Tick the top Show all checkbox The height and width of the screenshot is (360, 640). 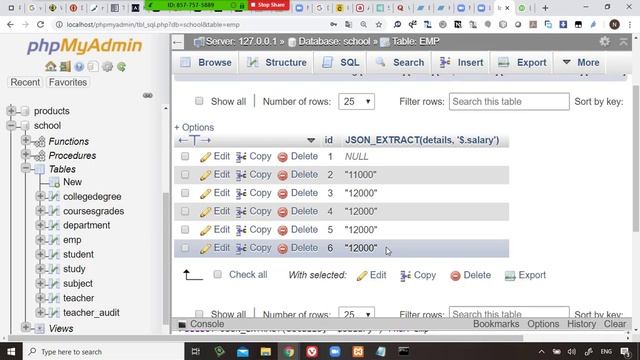point(199,101)
